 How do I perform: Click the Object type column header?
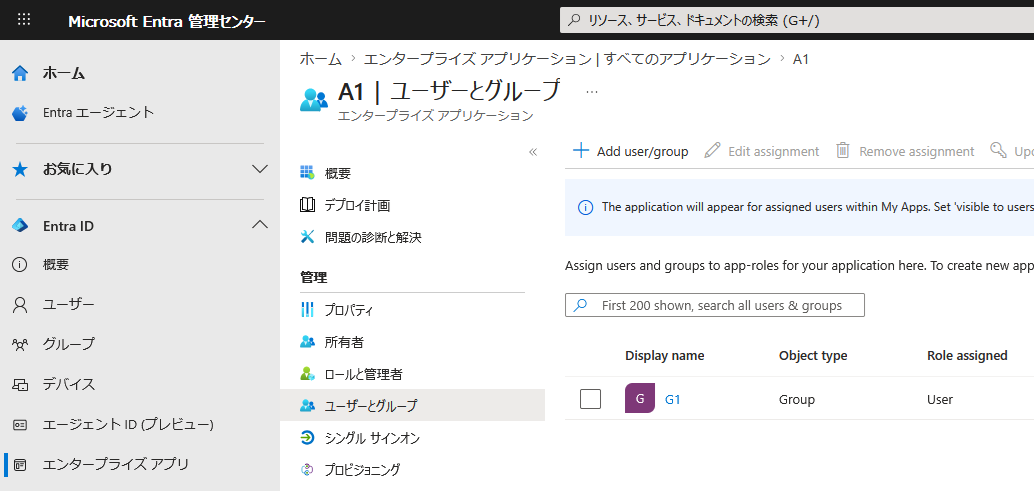[x=813, y=355]
